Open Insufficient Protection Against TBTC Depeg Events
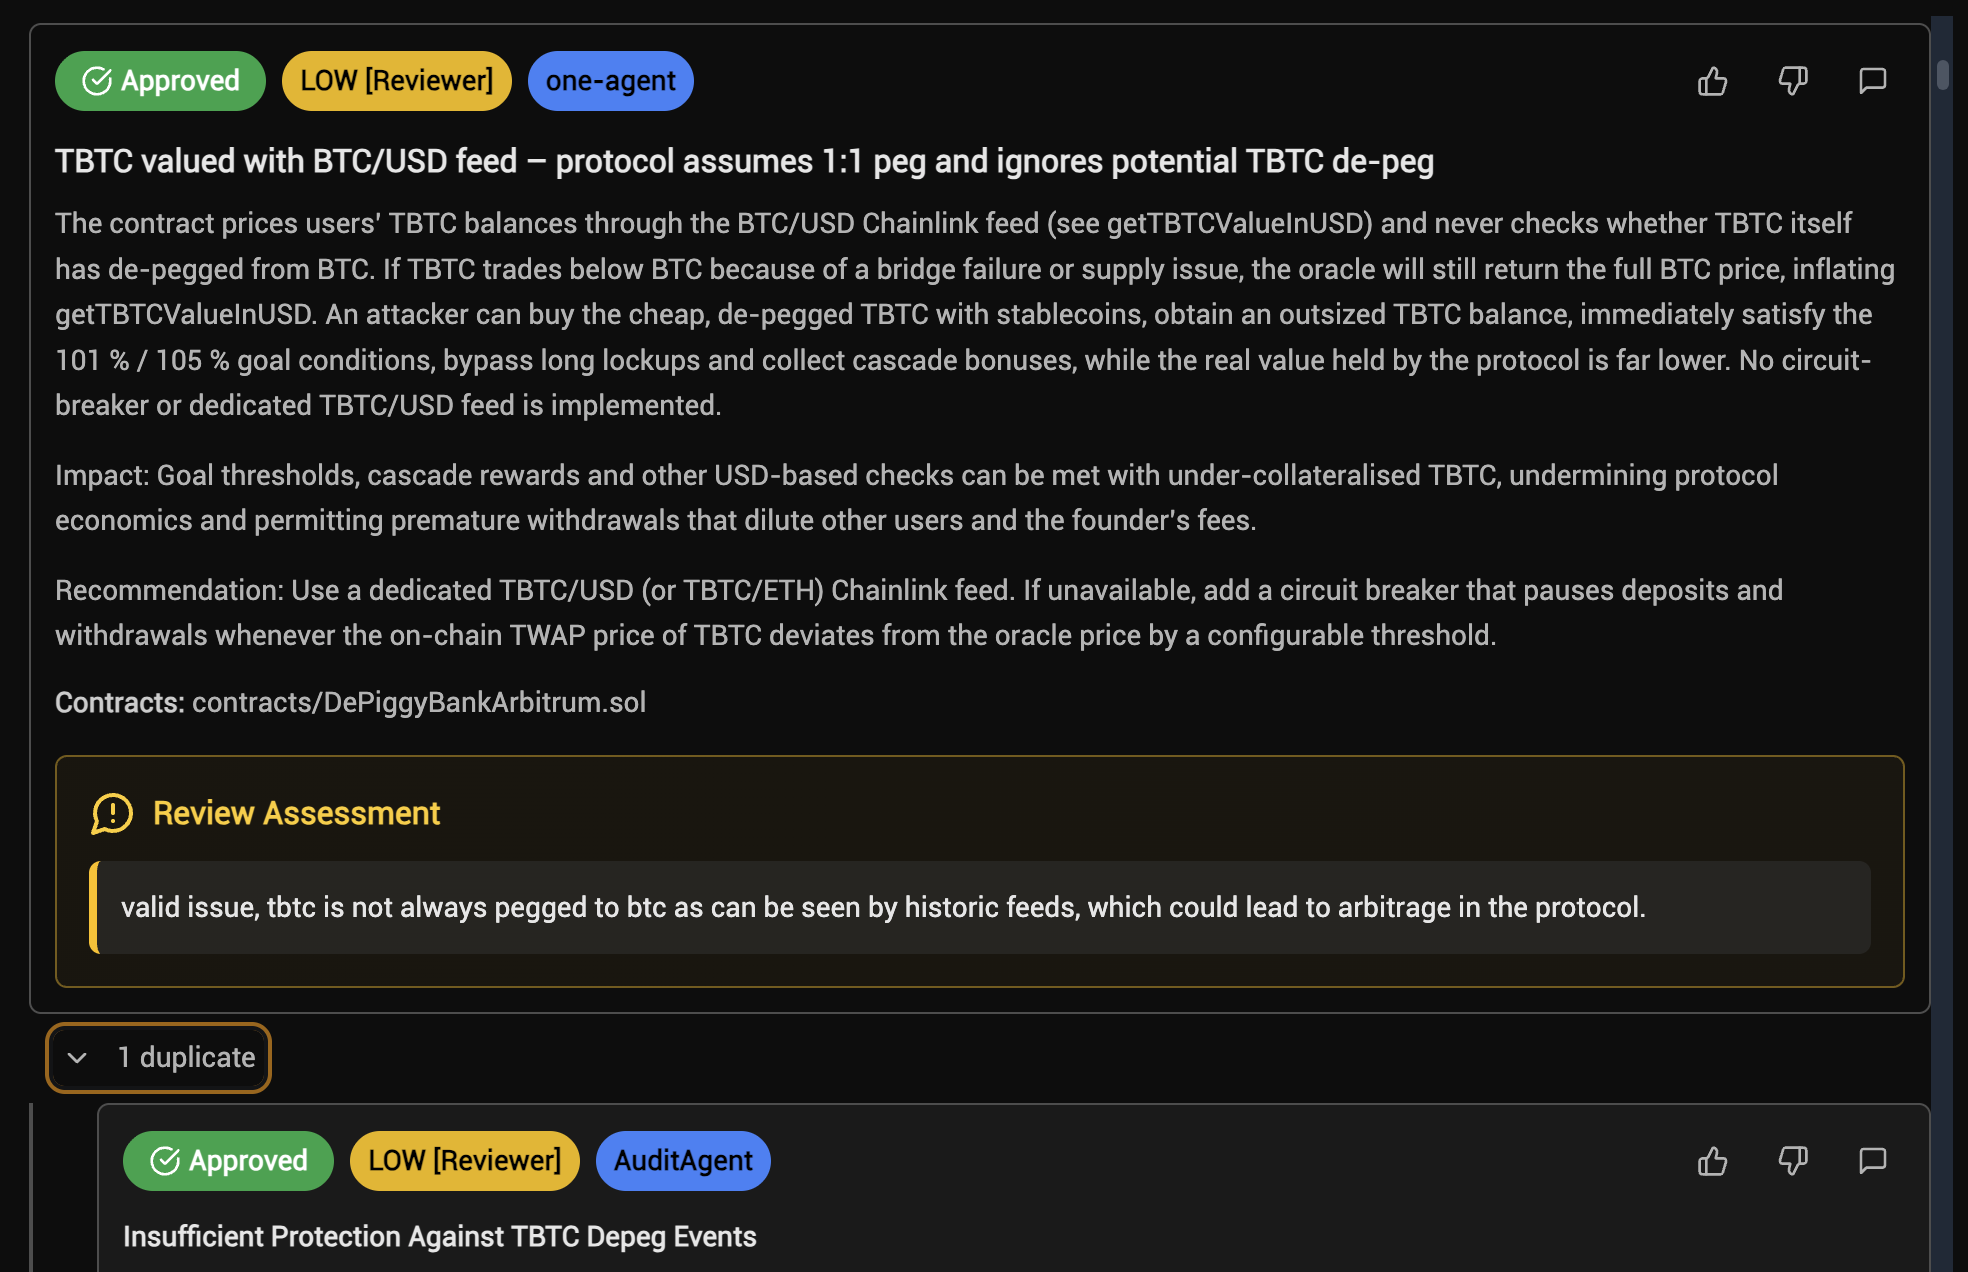1968x1272 pixels. click(x=439, y=1237)
